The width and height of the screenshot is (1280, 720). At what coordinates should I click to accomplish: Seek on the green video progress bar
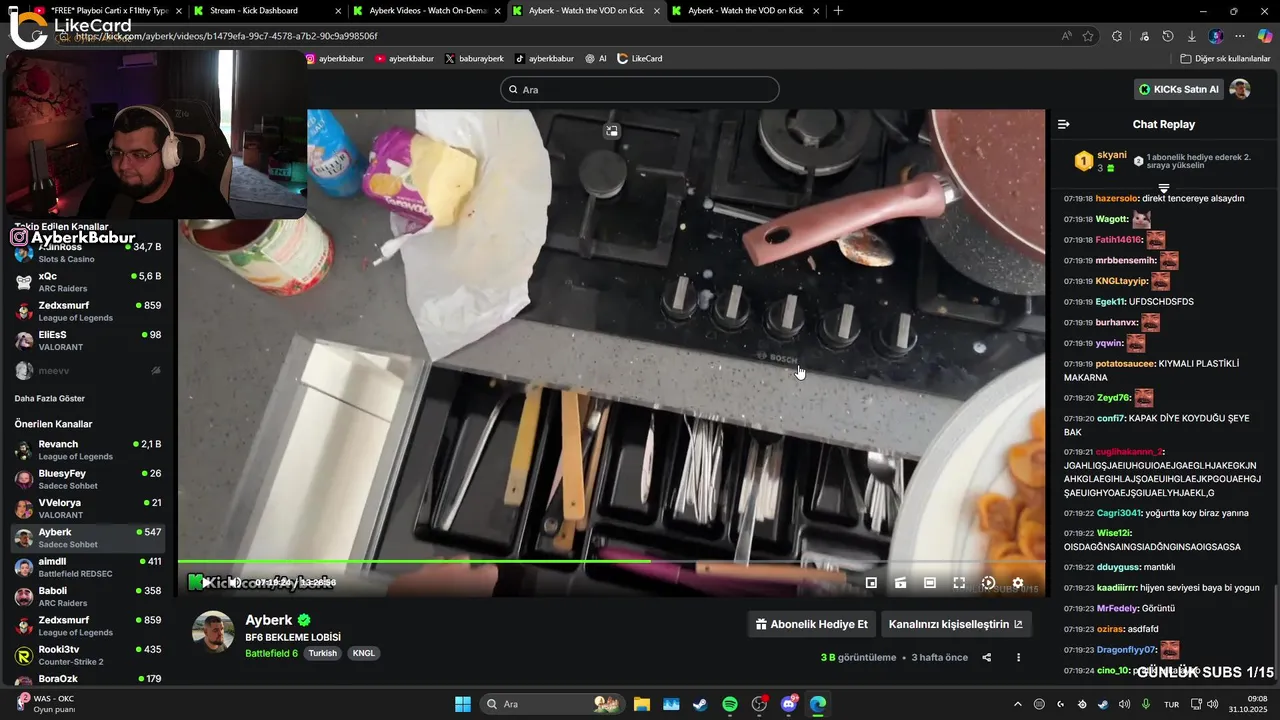[612, 561]
